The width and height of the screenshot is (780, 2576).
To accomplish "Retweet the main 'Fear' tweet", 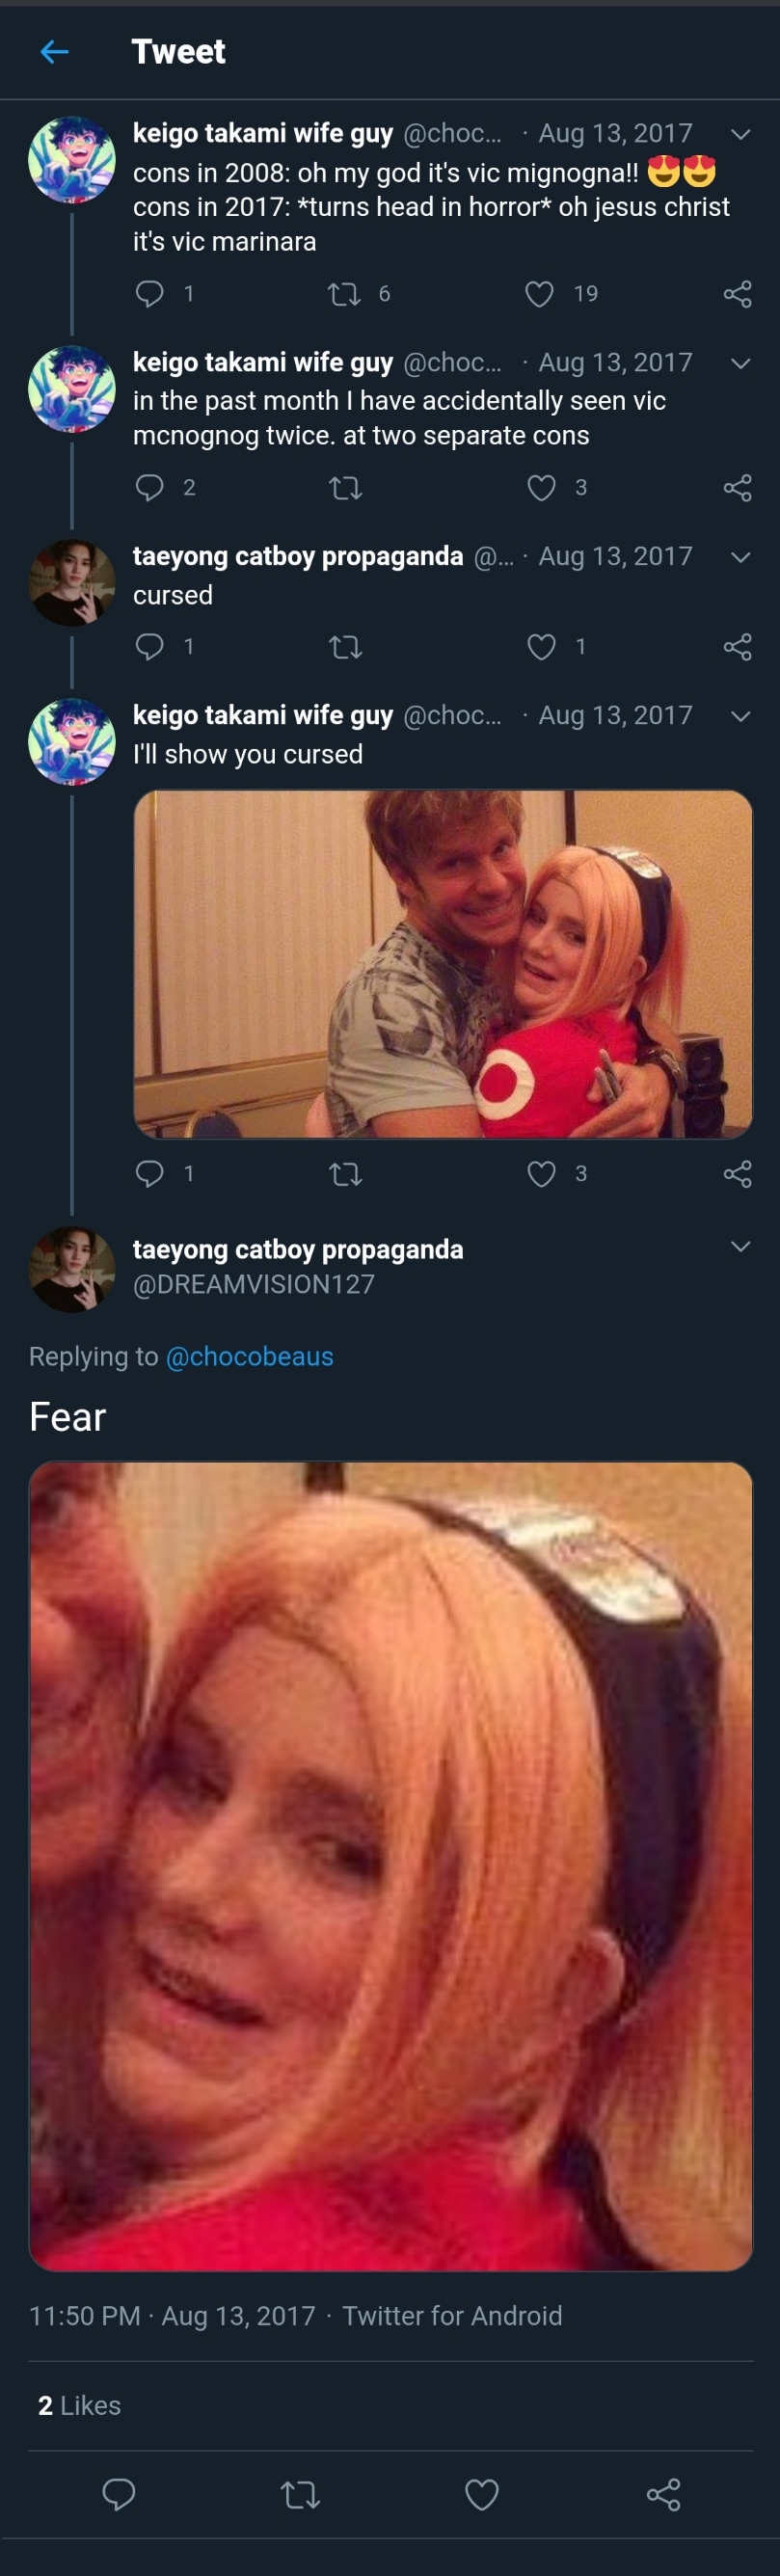I will point(300,2495).
